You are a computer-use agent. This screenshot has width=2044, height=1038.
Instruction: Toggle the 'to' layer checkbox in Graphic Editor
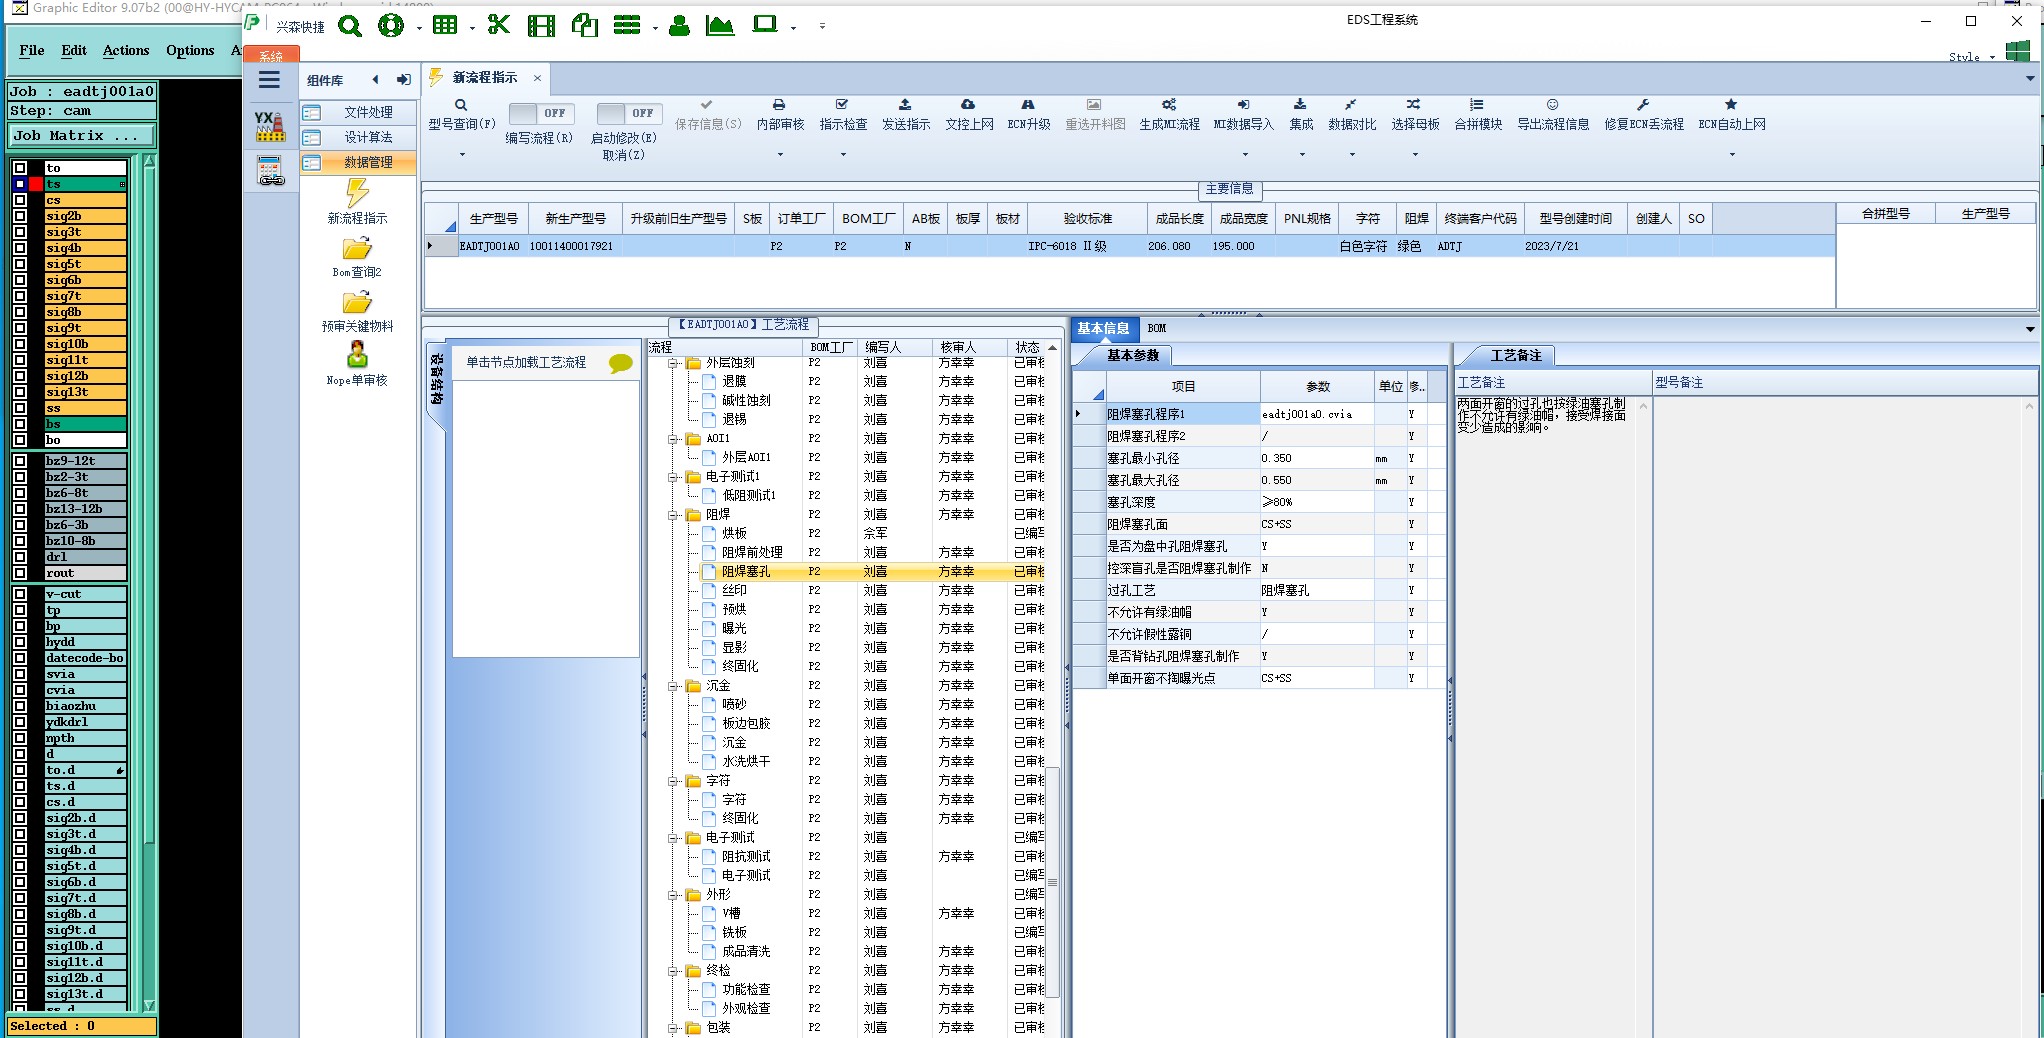tap(20, 168)
